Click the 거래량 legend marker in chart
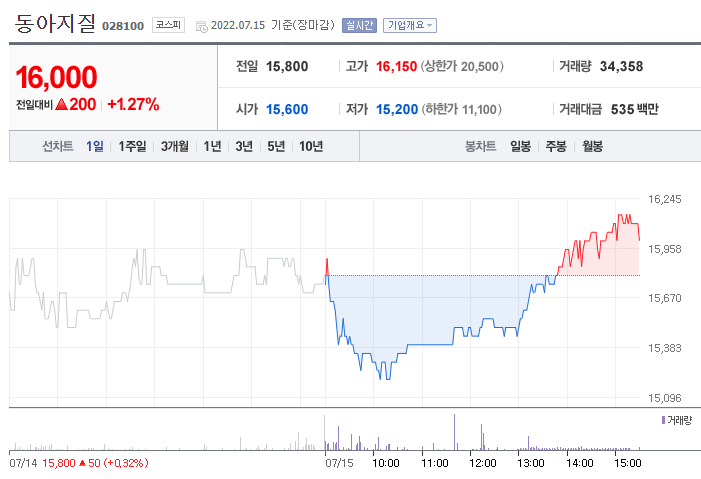 (x=663, y=420)
